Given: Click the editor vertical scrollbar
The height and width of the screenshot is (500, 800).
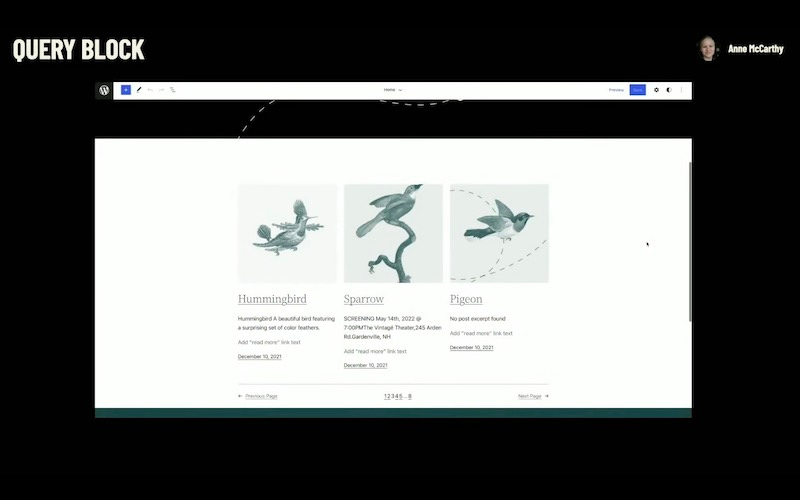Looking at the screenshot, I should [x=688, y=240].
